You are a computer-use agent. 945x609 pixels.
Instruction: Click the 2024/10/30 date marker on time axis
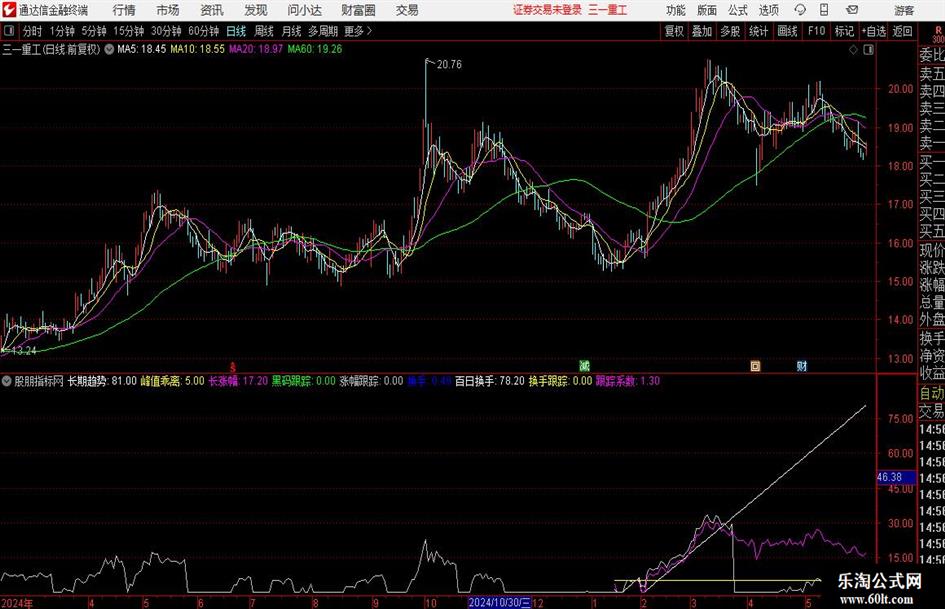tap(500, 602)
